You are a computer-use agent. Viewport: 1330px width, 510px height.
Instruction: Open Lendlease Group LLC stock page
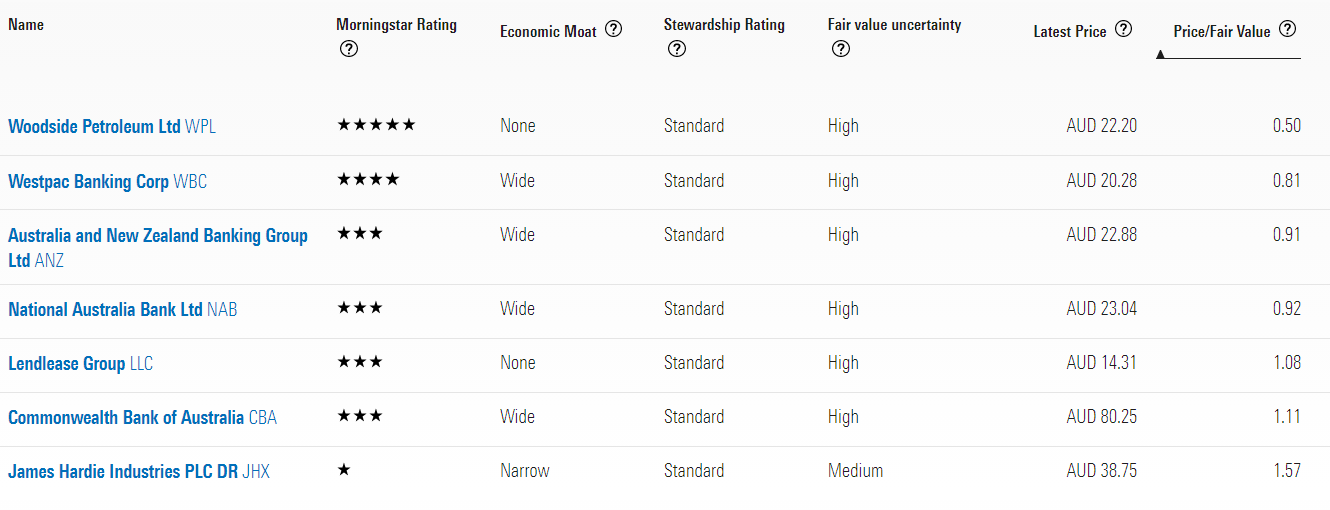coord(81,364)
